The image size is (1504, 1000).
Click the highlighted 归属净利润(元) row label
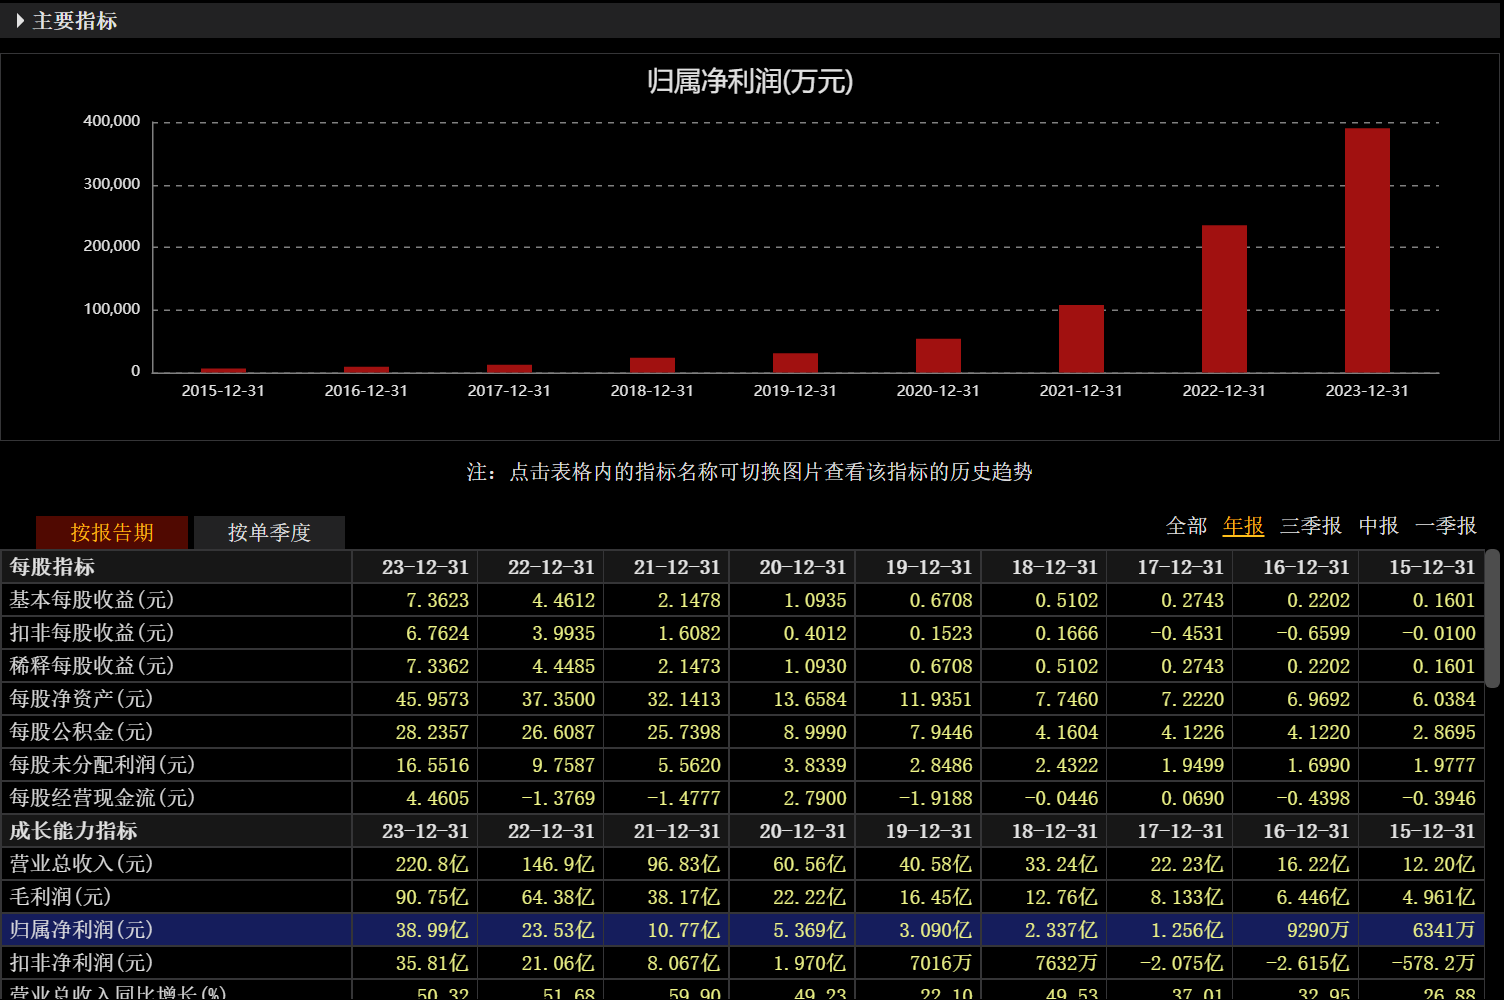pyautogui.click(x=81, y=930)
